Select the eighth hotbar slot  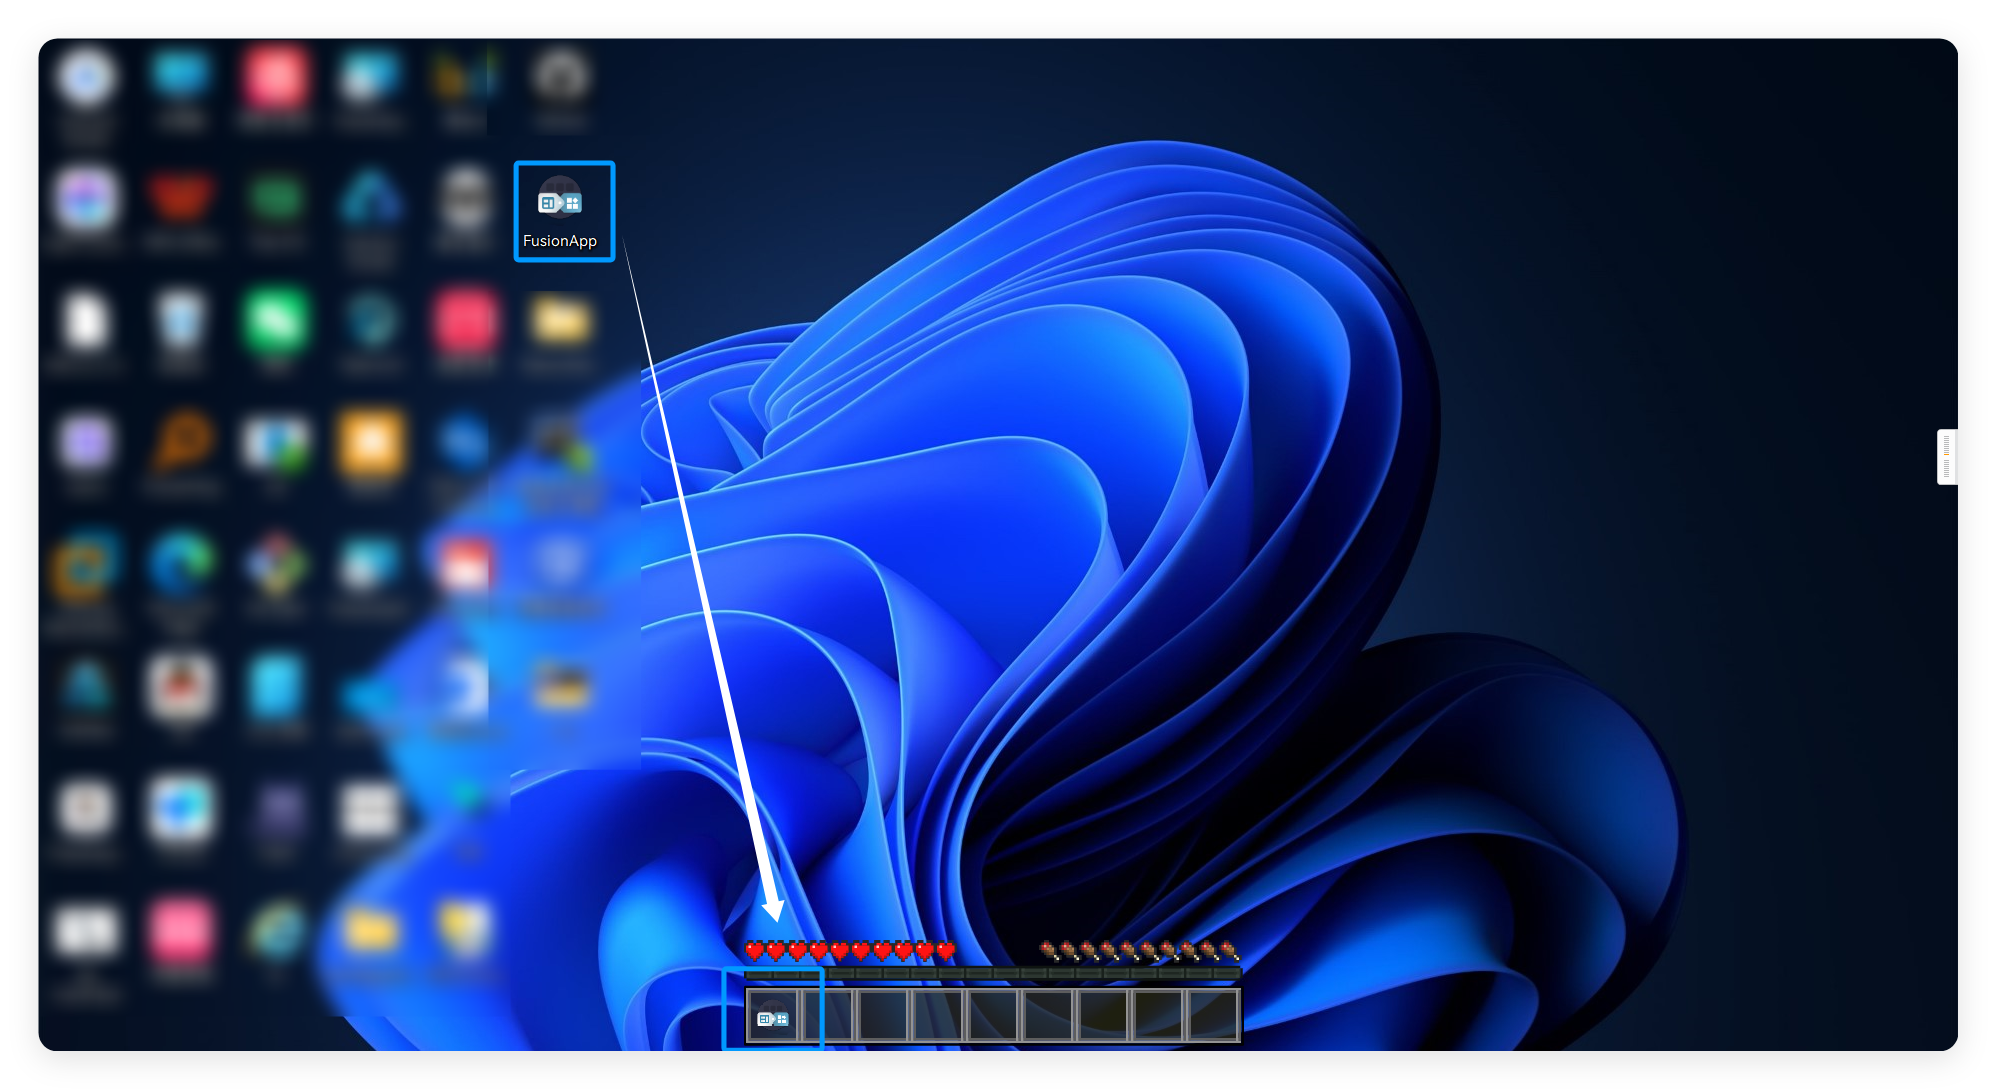pos(1157,1016)
